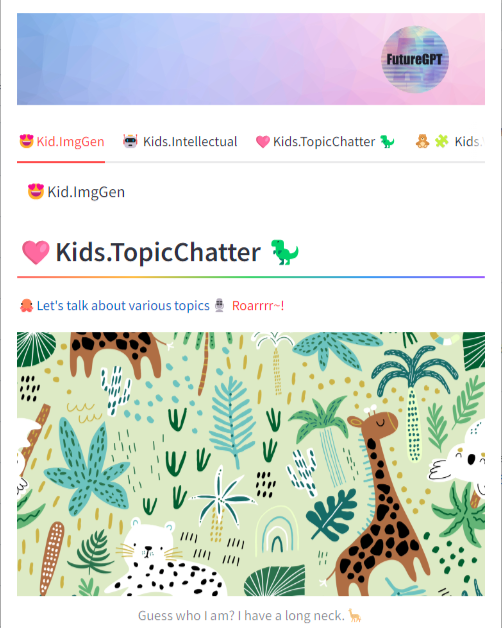Click 'Let's talk about various topics' text
This screenshot has width=502, height=628.
pyautogui.click(x=123, y=306)
